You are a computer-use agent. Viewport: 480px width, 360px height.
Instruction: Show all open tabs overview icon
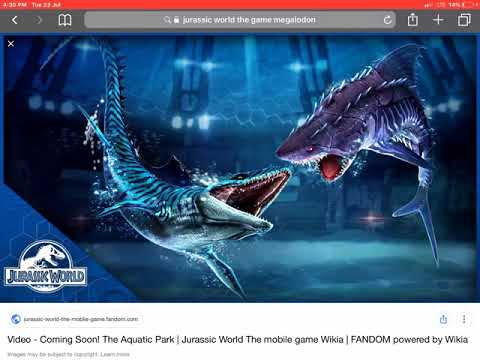tap(464, 20)
